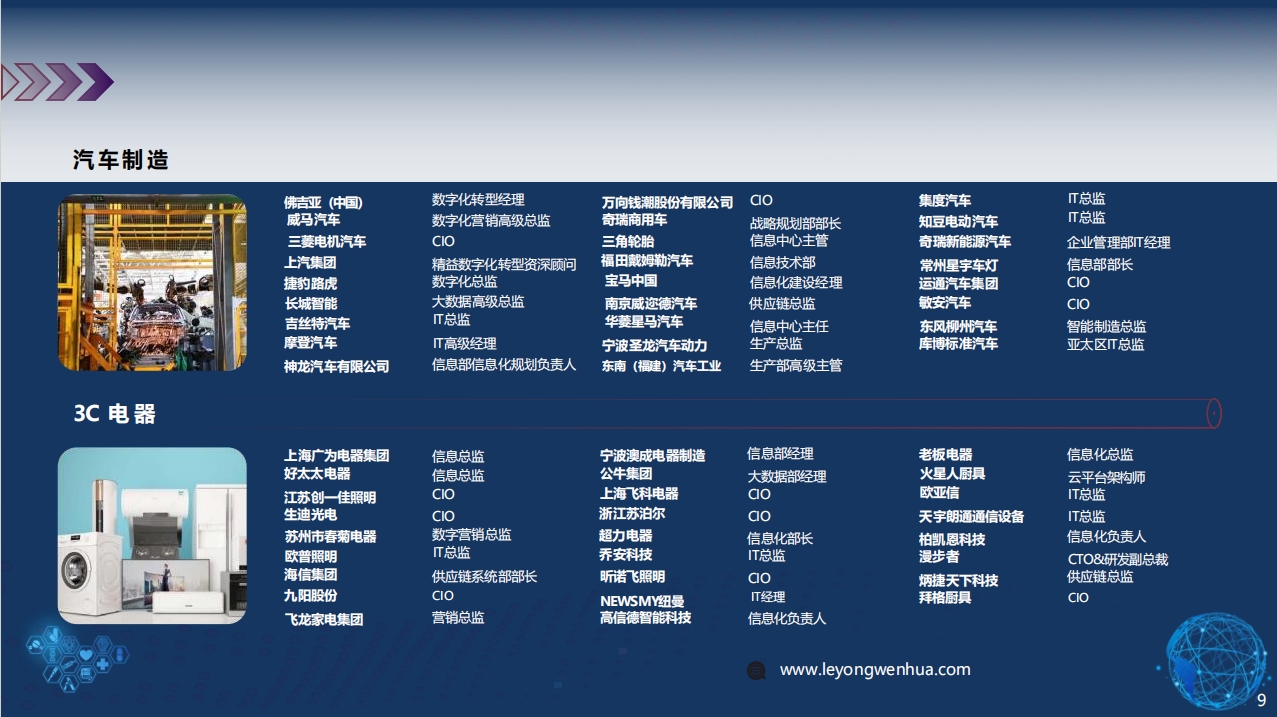Select 智能制造总监 title

tap(1106, 327)
